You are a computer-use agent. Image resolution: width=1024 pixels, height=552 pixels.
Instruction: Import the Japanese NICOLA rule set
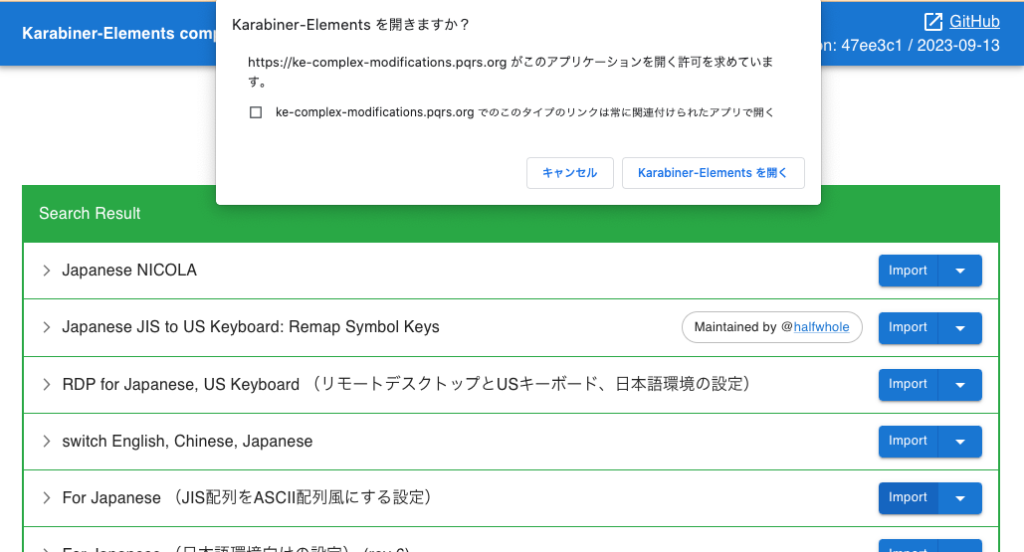[x=908, y=270]
